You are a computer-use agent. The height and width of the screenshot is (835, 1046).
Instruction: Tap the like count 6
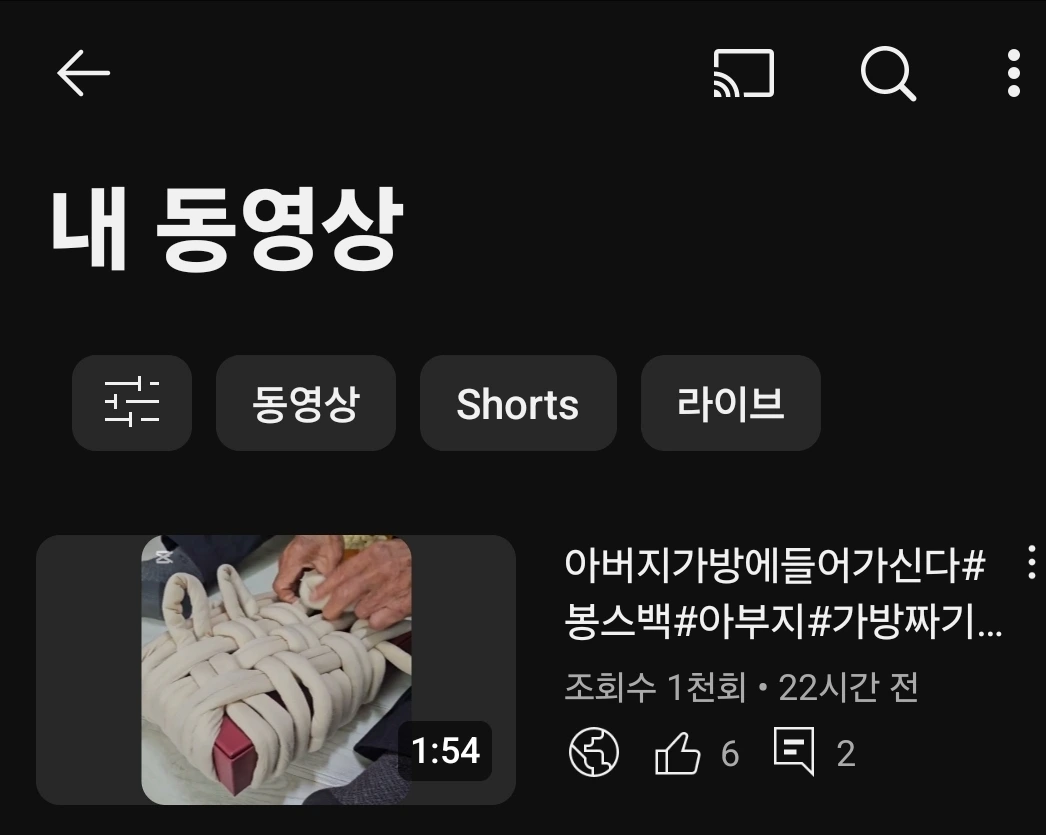[730, 754]
